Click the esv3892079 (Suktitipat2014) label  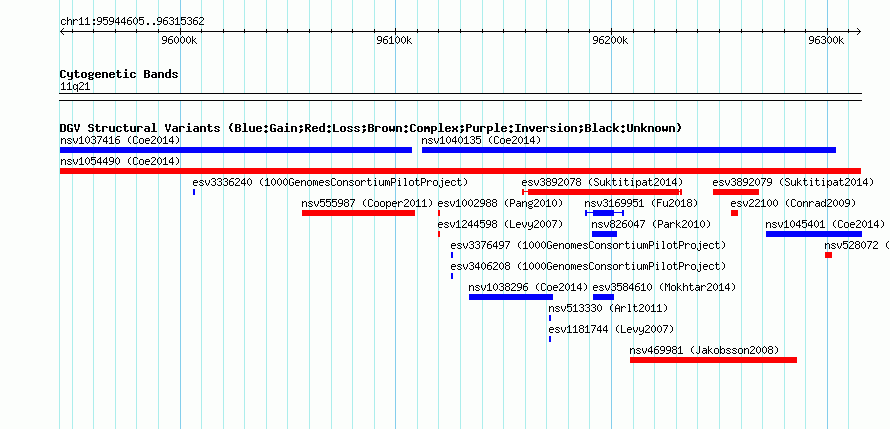tap(793, 182)
